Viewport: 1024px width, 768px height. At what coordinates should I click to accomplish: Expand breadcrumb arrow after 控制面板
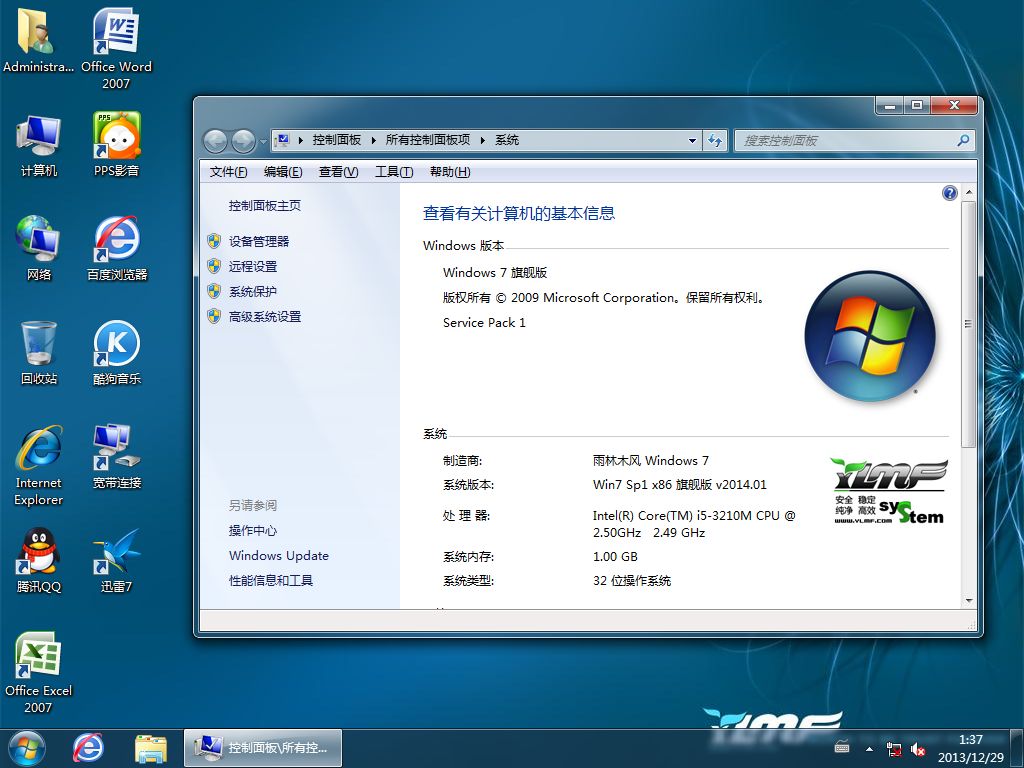[x=374, y=140]
